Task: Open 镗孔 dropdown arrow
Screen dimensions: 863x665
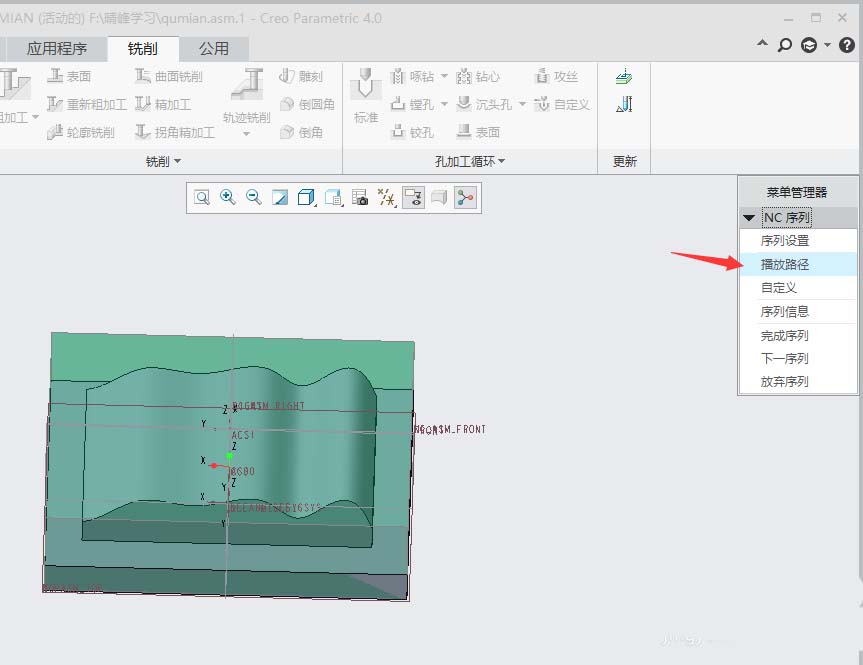Action: pos(444,104)
